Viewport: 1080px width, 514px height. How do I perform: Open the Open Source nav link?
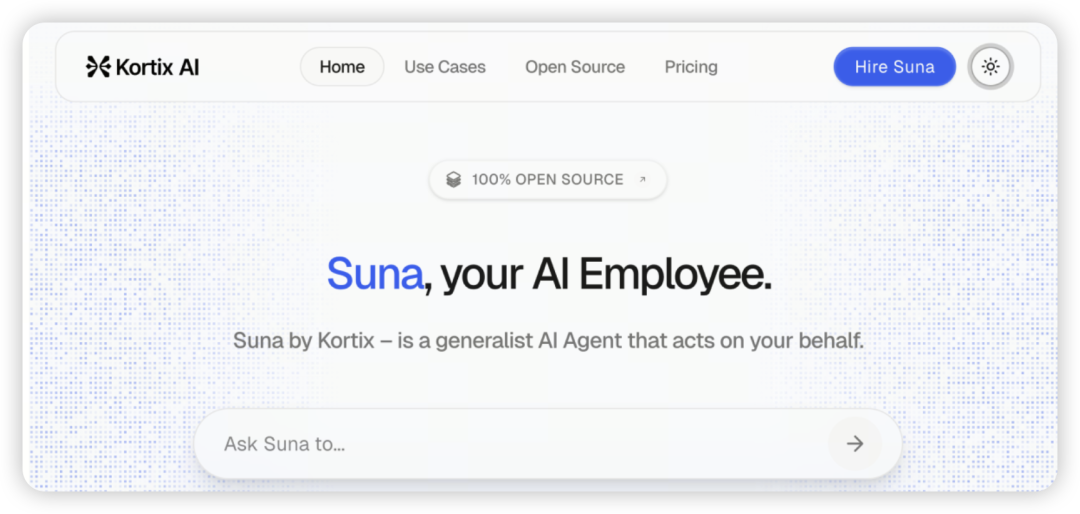(x=575, y=67)
